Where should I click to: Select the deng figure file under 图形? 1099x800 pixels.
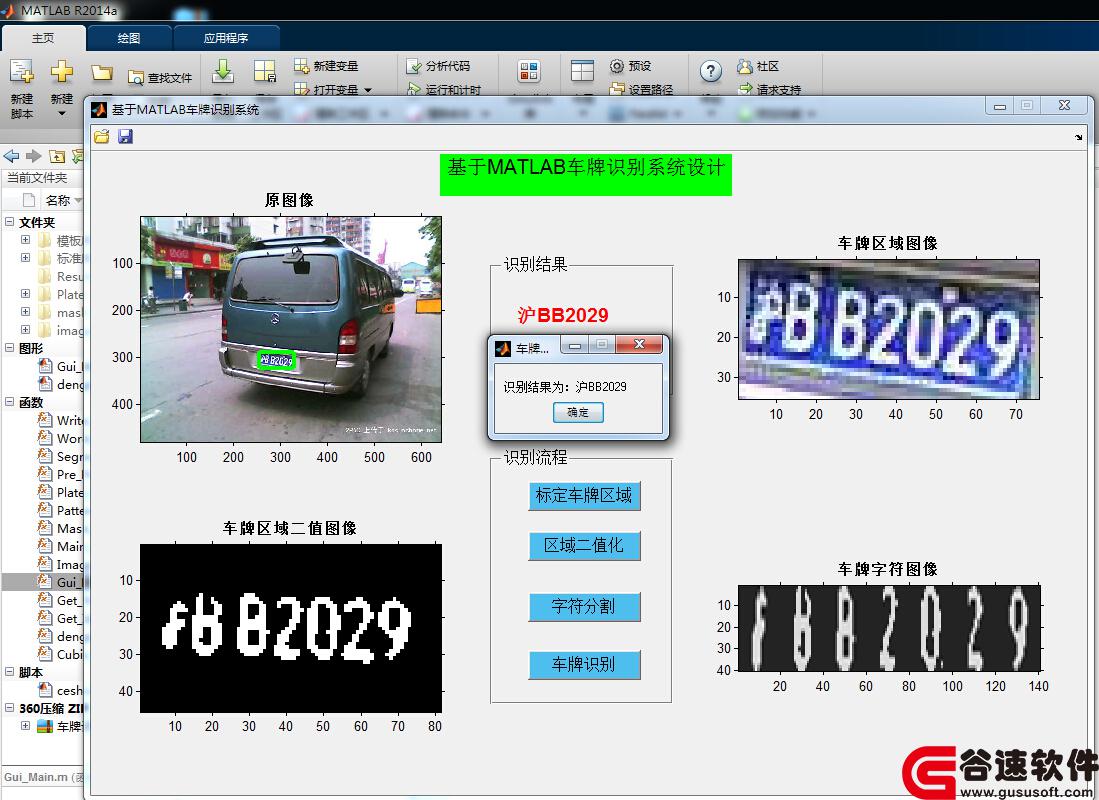tap(60, 384)
